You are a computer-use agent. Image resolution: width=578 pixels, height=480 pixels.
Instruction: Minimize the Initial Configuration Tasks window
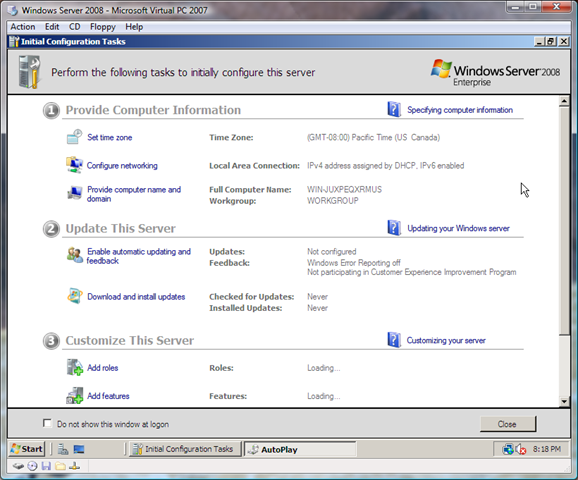click(x=539, y=41)
